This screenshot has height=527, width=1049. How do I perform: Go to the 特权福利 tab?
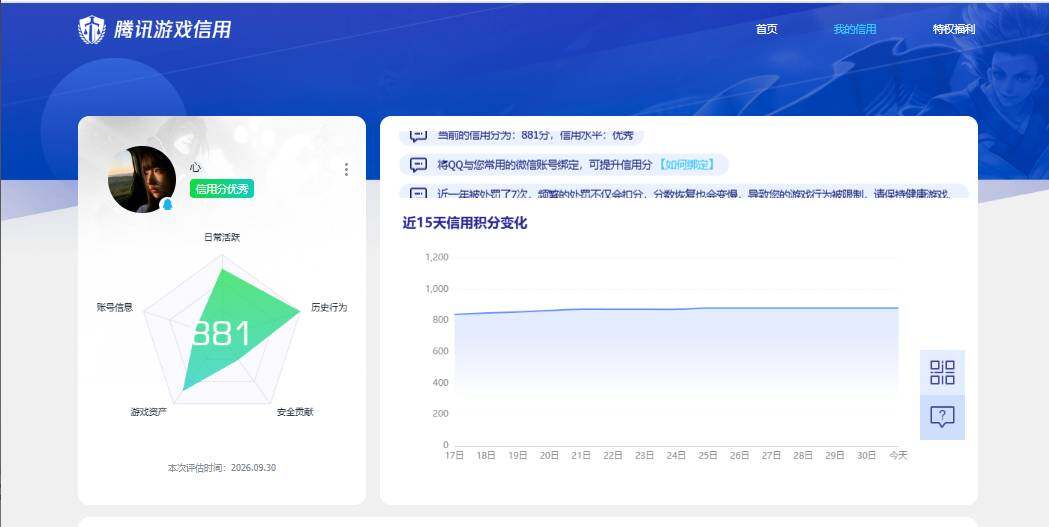pyautogui.click(x=954, y=29)
